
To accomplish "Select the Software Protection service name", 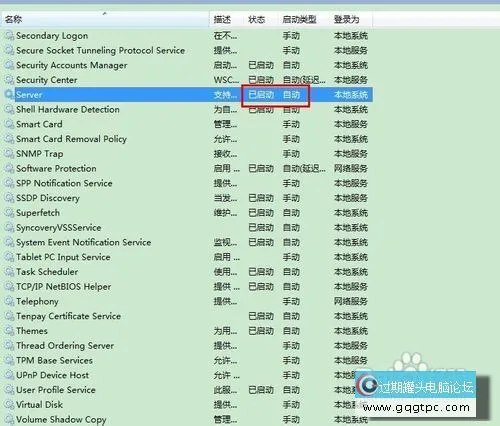I will (x=56, y=168).
